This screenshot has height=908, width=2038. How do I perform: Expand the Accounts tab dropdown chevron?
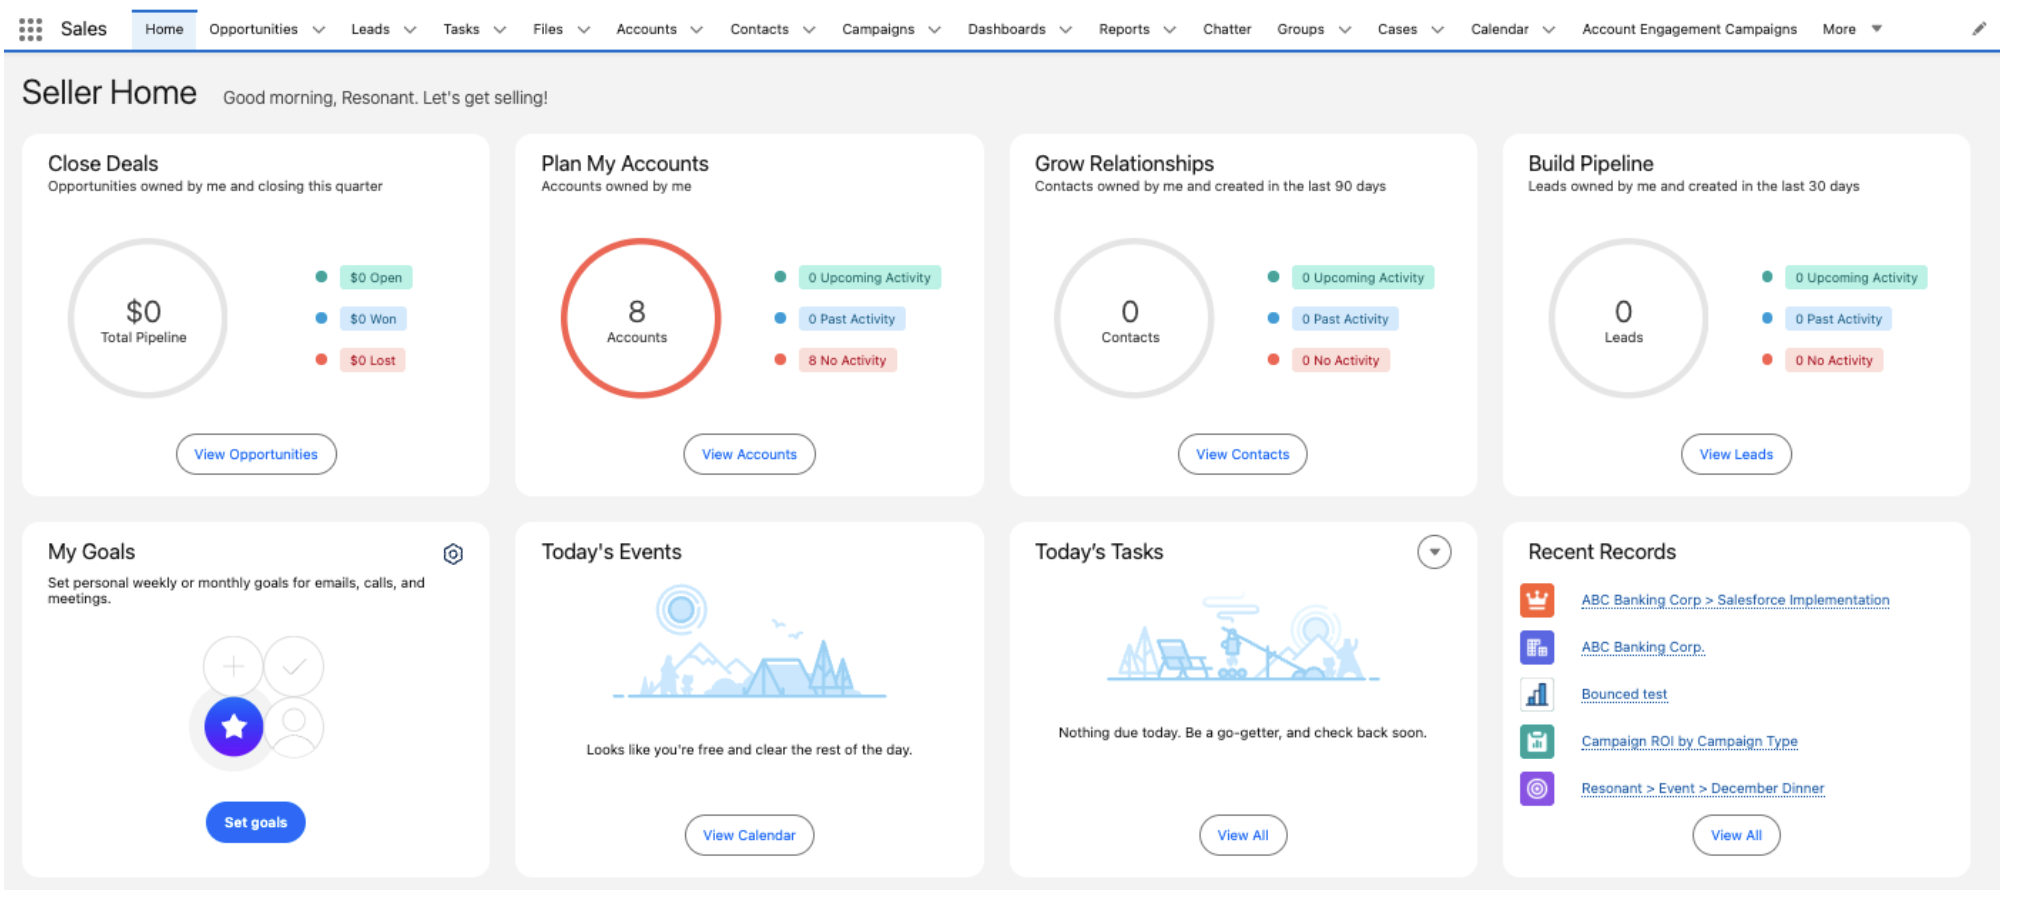697,30
